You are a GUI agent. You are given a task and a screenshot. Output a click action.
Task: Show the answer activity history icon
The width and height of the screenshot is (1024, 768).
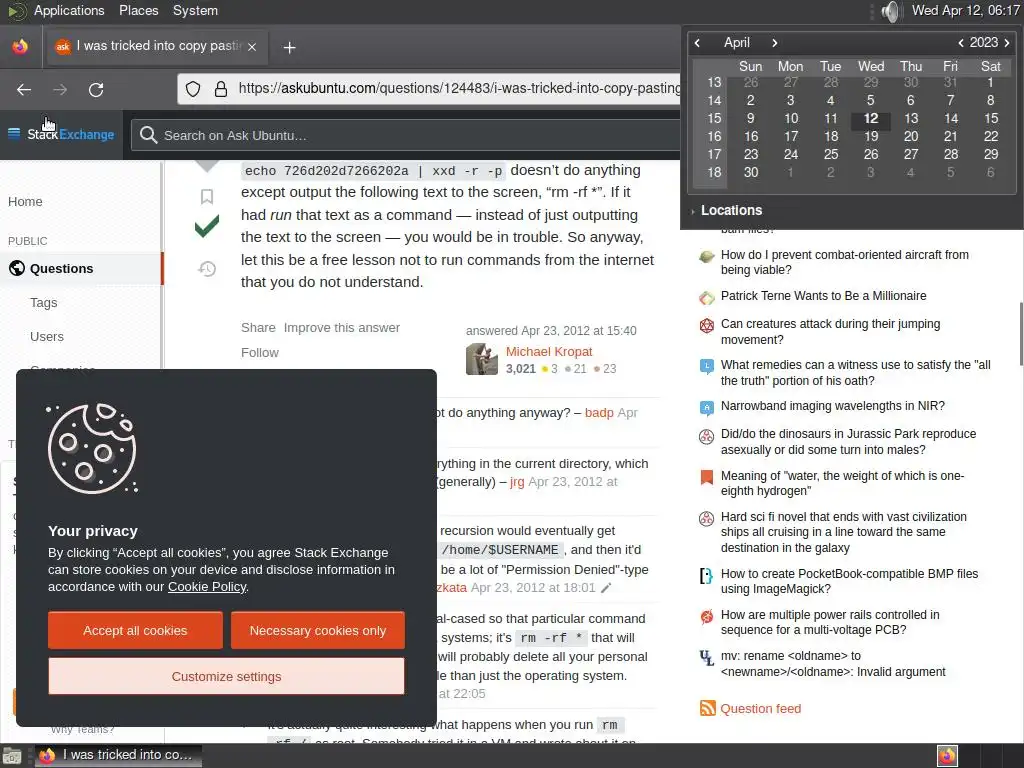207,268
